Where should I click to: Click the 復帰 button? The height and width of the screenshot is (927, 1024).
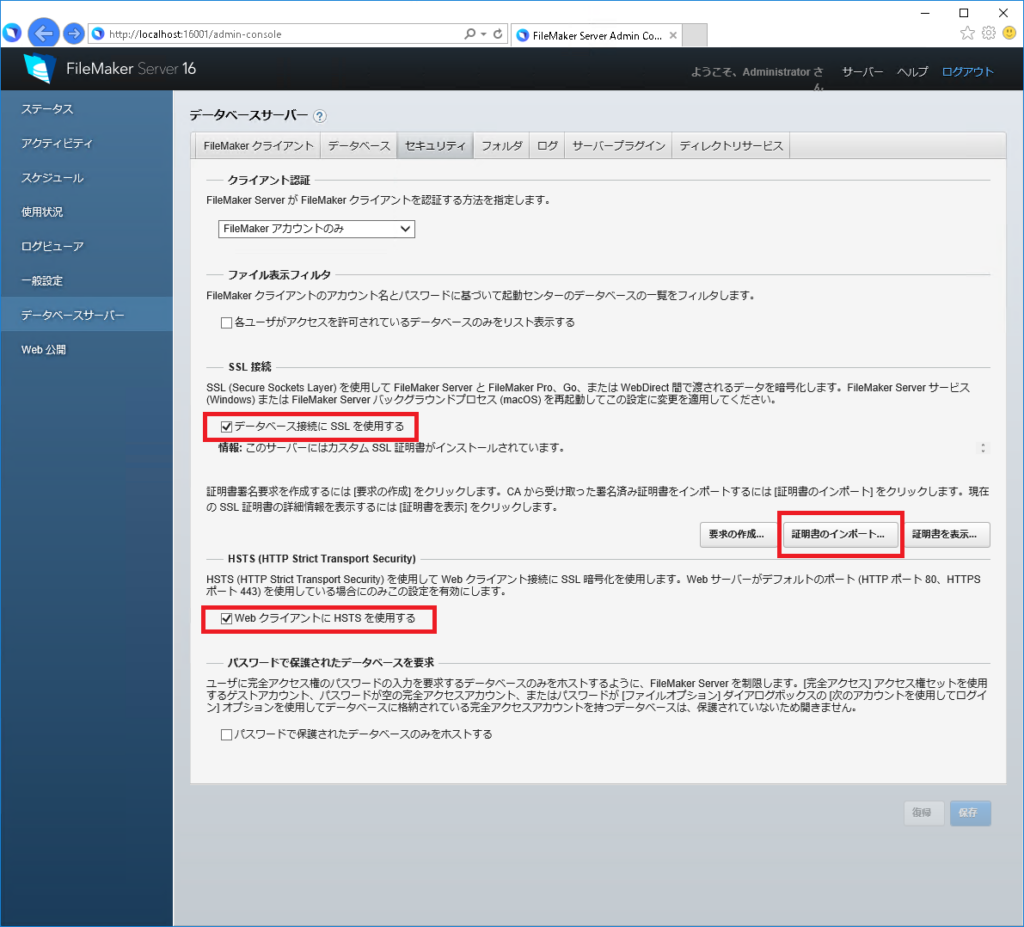coord(922,813)
